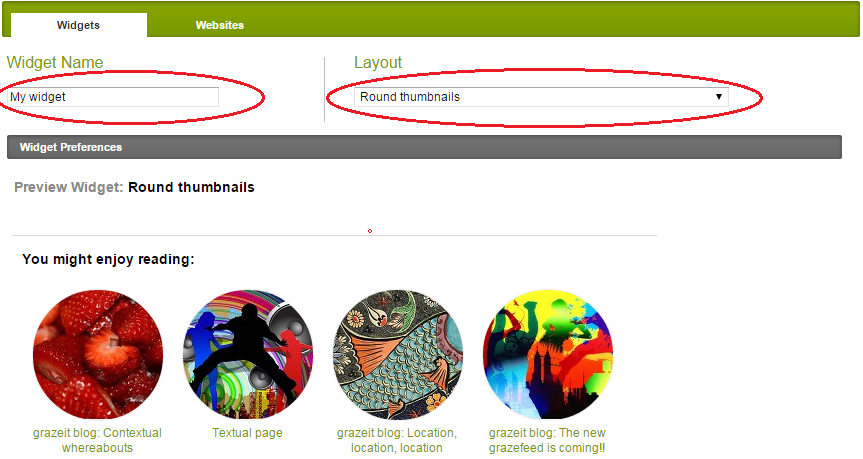Focus the My widget name field
Screen dimensions: 863x459
[113, 97]
